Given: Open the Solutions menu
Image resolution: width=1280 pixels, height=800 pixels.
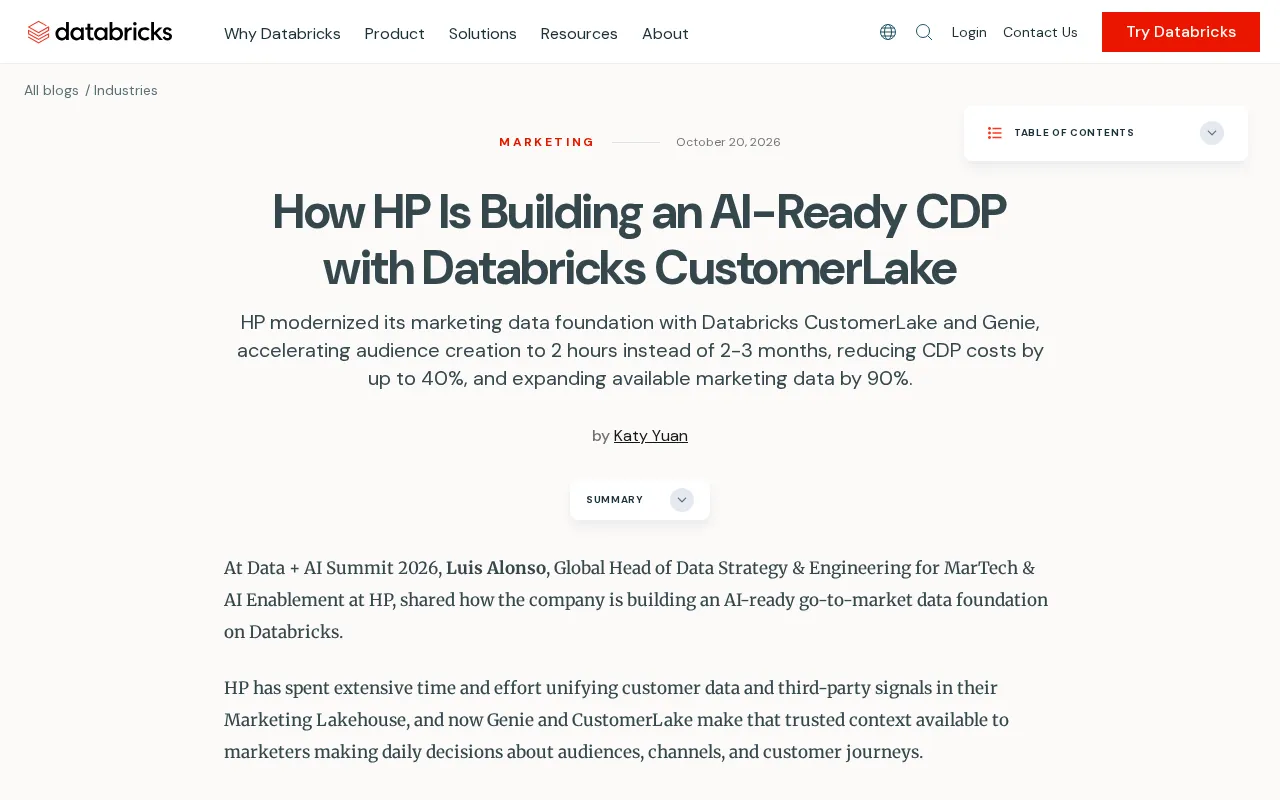Looking at the screenshot, I should 483,34.
